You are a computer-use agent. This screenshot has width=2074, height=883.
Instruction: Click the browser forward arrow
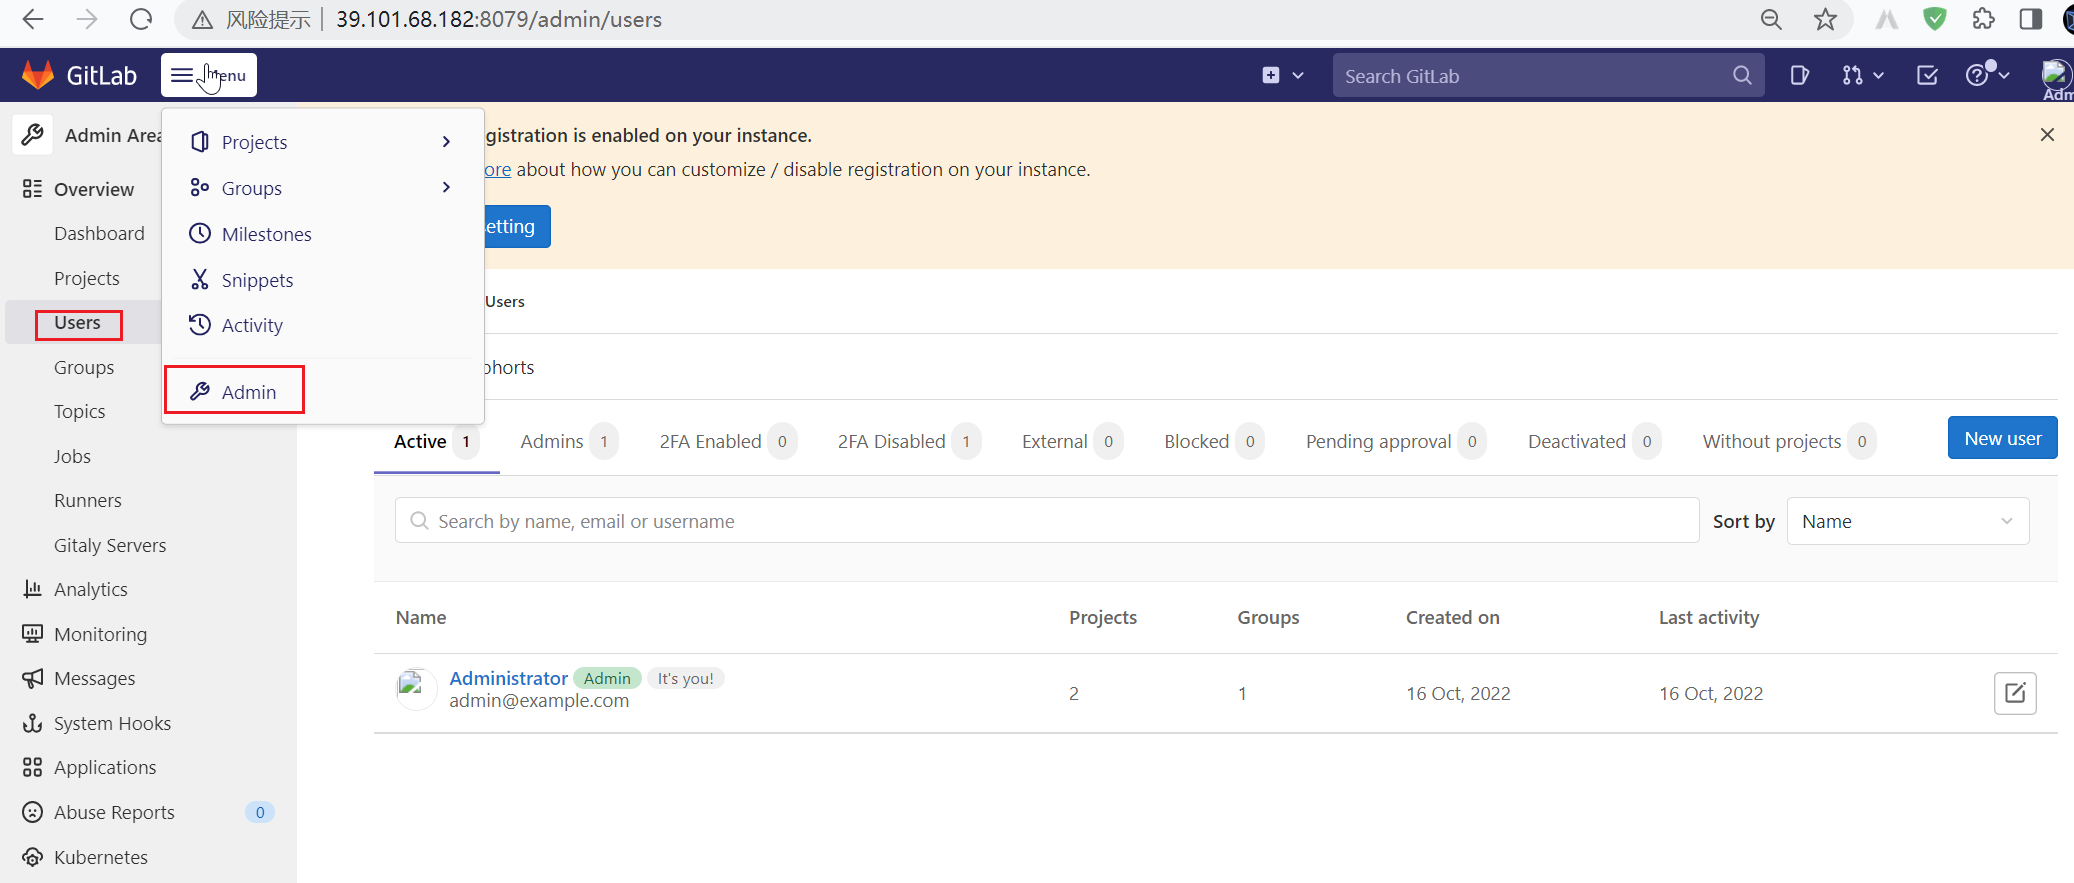pyautogui.click(x=87, y=19)
